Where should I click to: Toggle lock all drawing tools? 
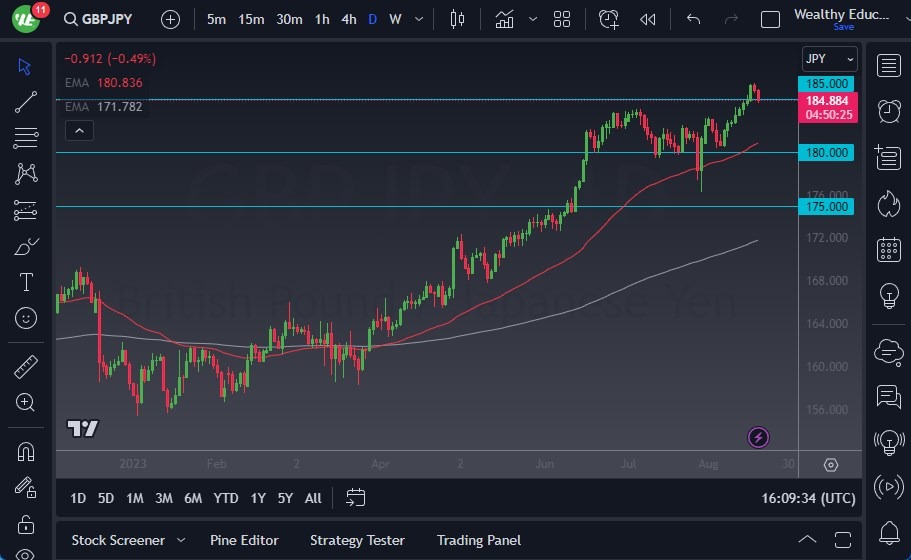(26, 523)
